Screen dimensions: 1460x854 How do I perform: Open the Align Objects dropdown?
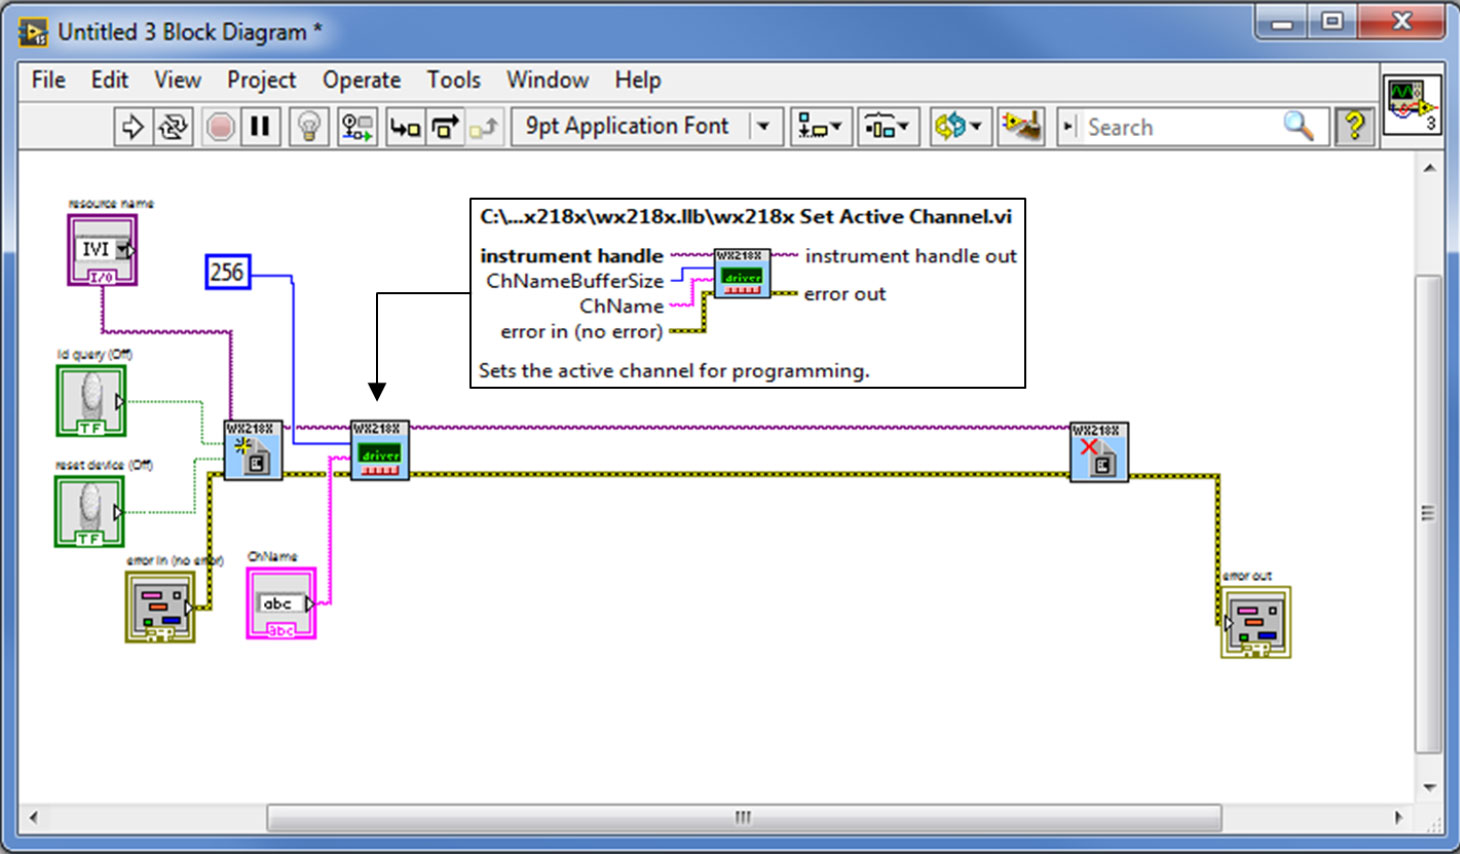(820, 127)
